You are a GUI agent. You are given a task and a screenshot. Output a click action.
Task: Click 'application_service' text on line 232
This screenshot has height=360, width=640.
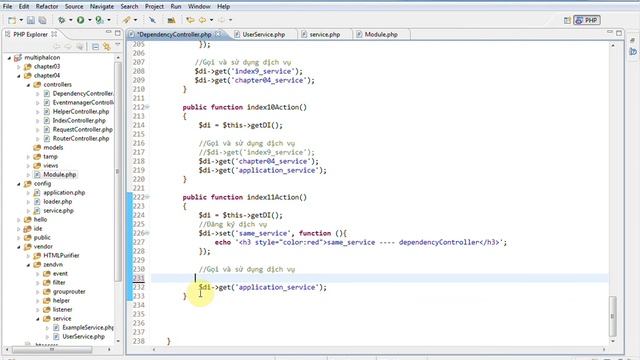point(277,287)
